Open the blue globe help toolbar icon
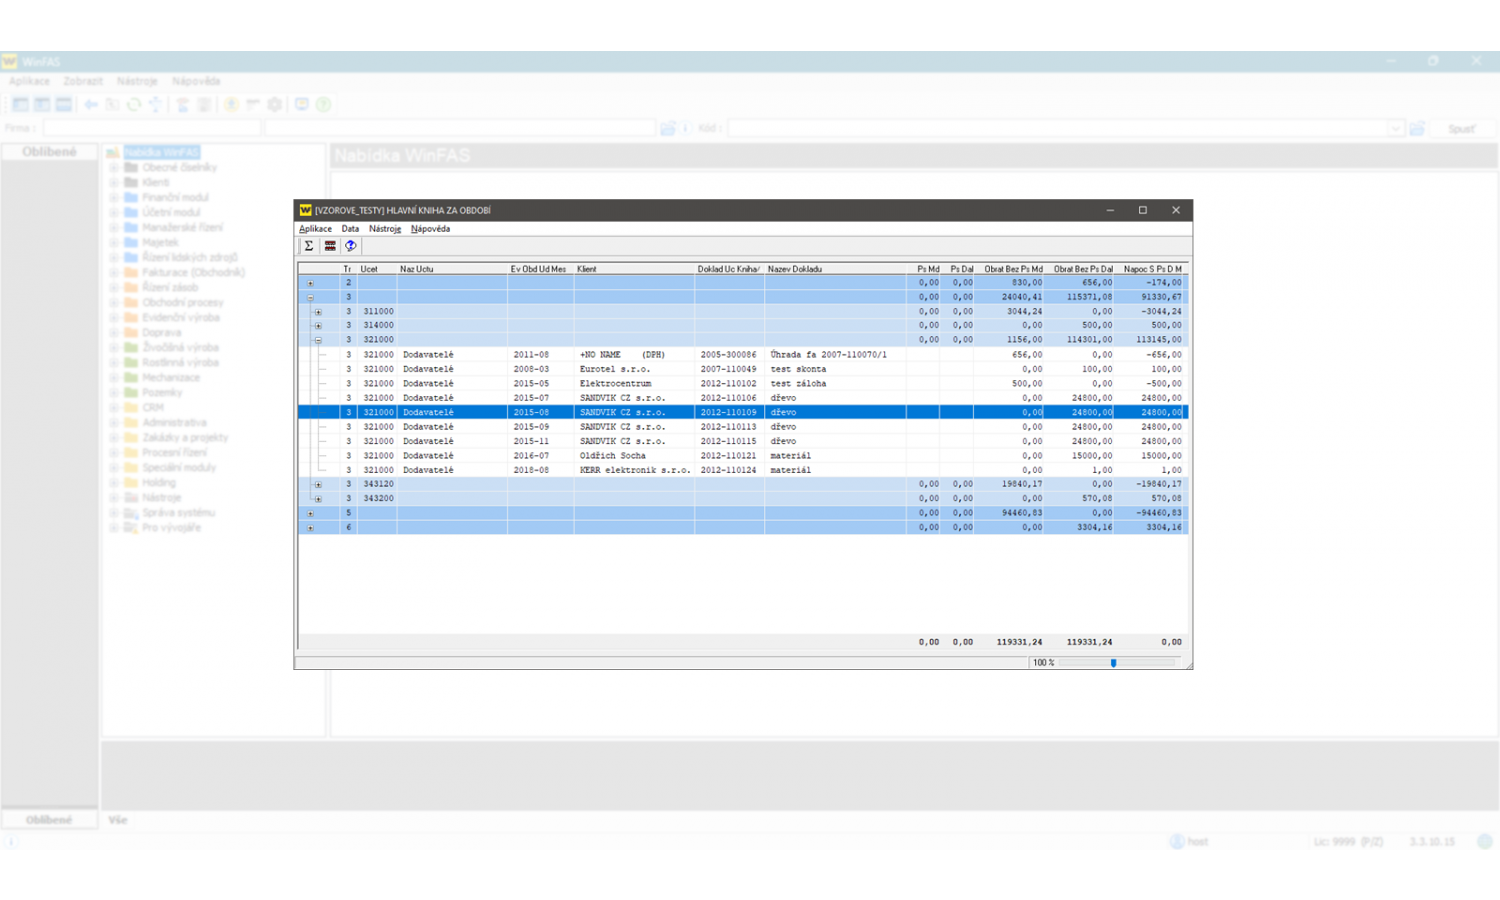The image size is (1500, 900). [x=350, y=246]
